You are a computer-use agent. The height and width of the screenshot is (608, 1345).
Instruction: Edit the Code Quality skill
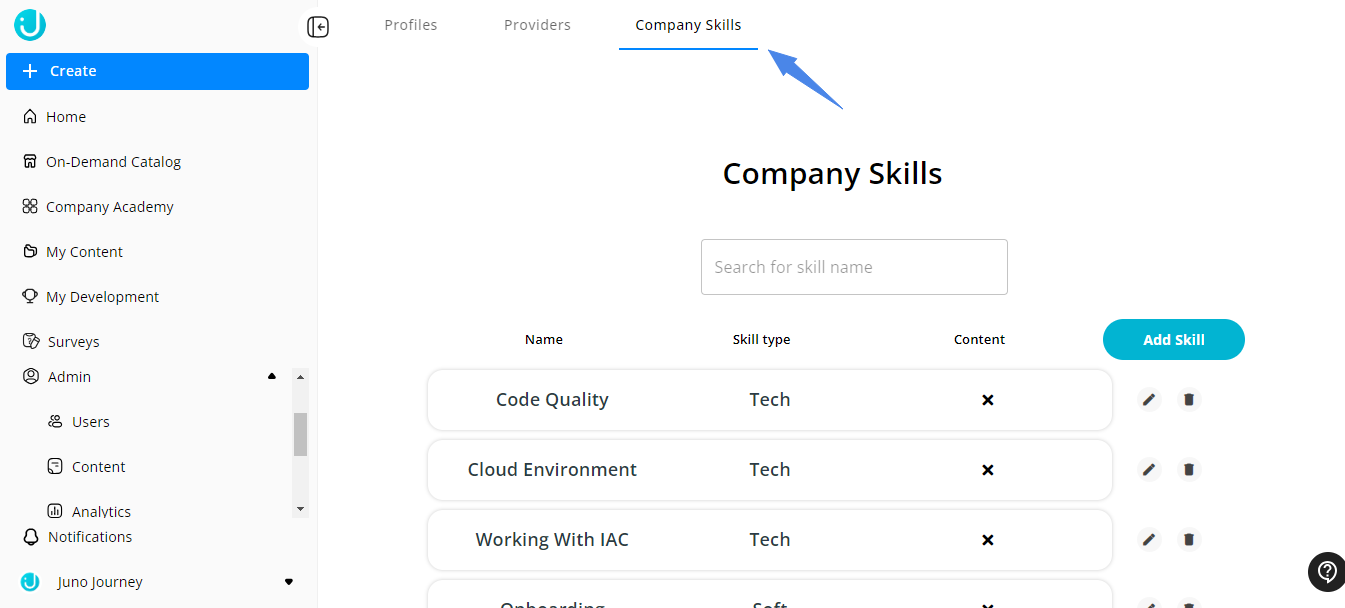tap(1149, 400)
